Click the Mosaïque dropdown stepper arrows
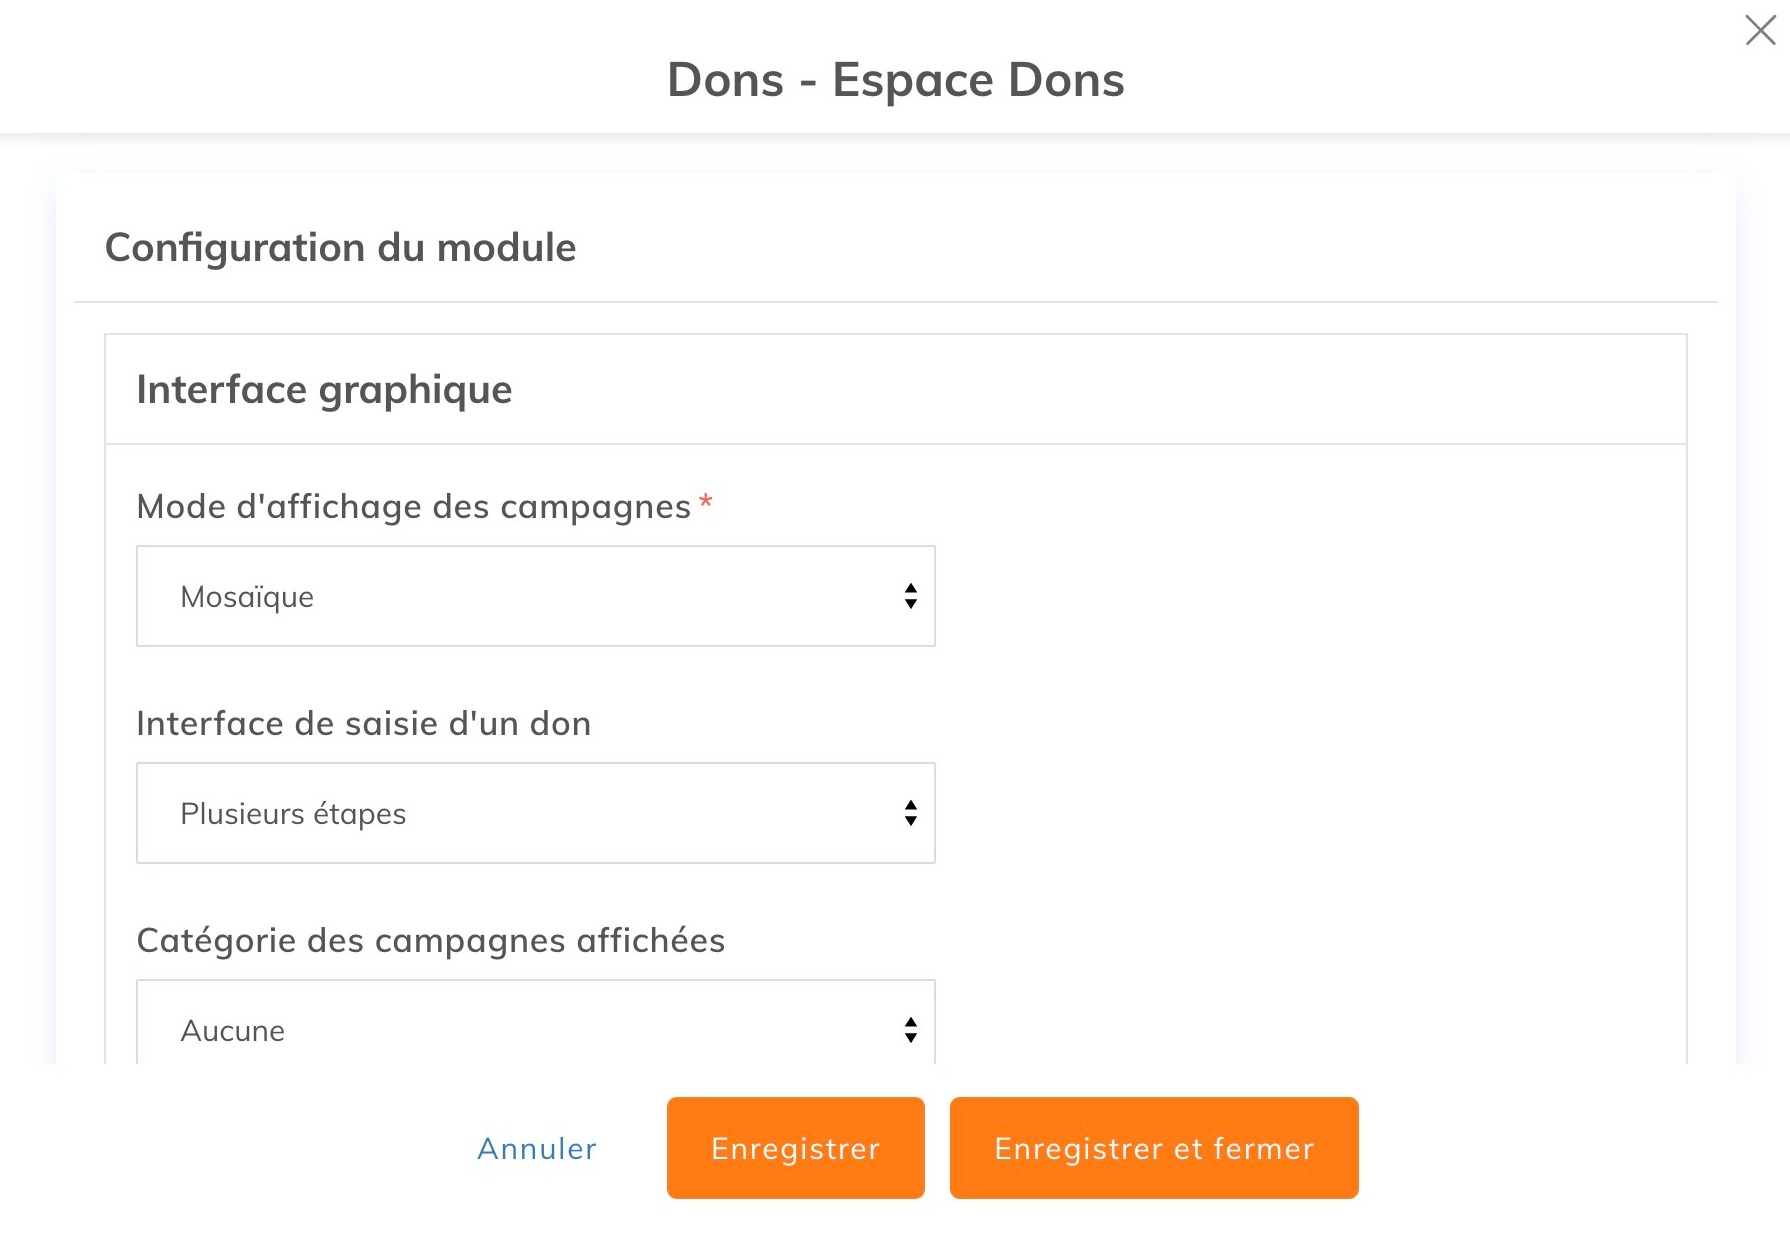This screenshot has width=1790, height=1256. pyautogui.click(x=910, y=596)
